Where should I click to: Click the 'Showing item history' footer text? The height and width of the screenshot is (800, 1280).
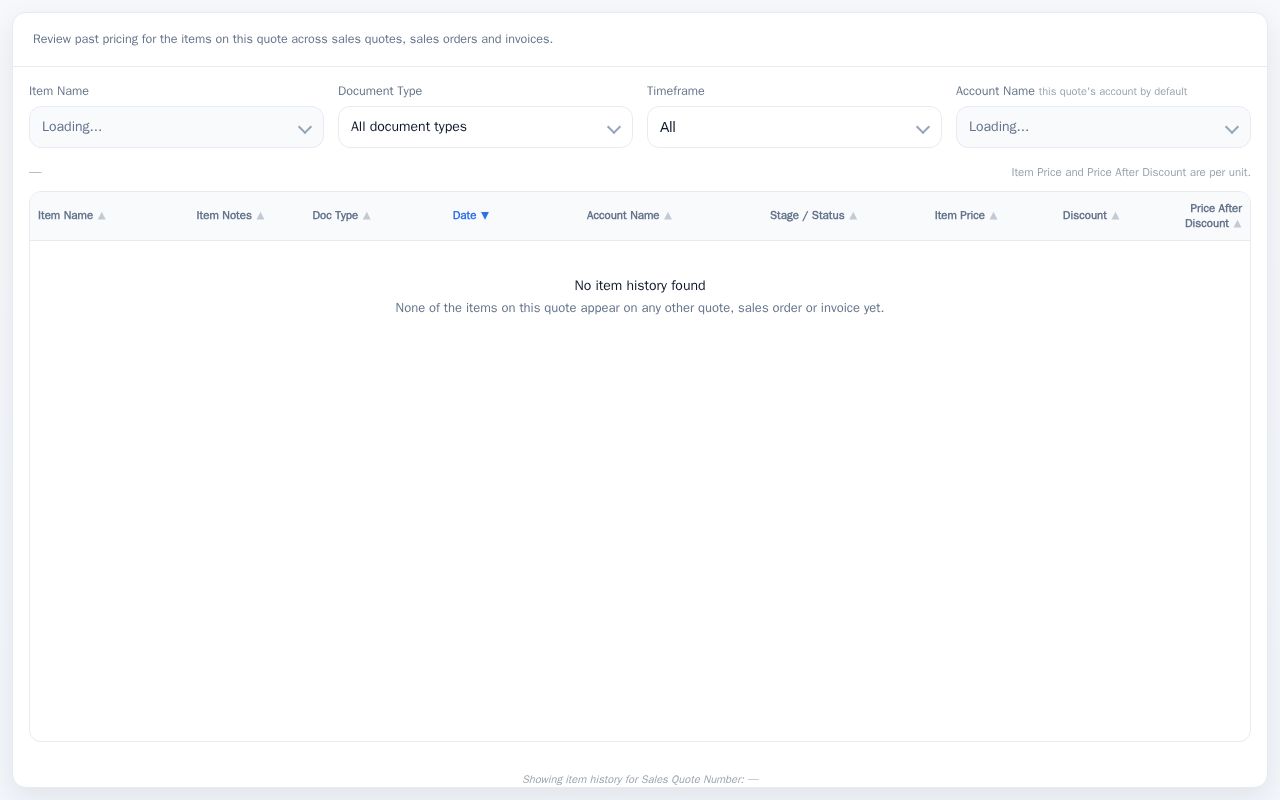coord(640,779)
